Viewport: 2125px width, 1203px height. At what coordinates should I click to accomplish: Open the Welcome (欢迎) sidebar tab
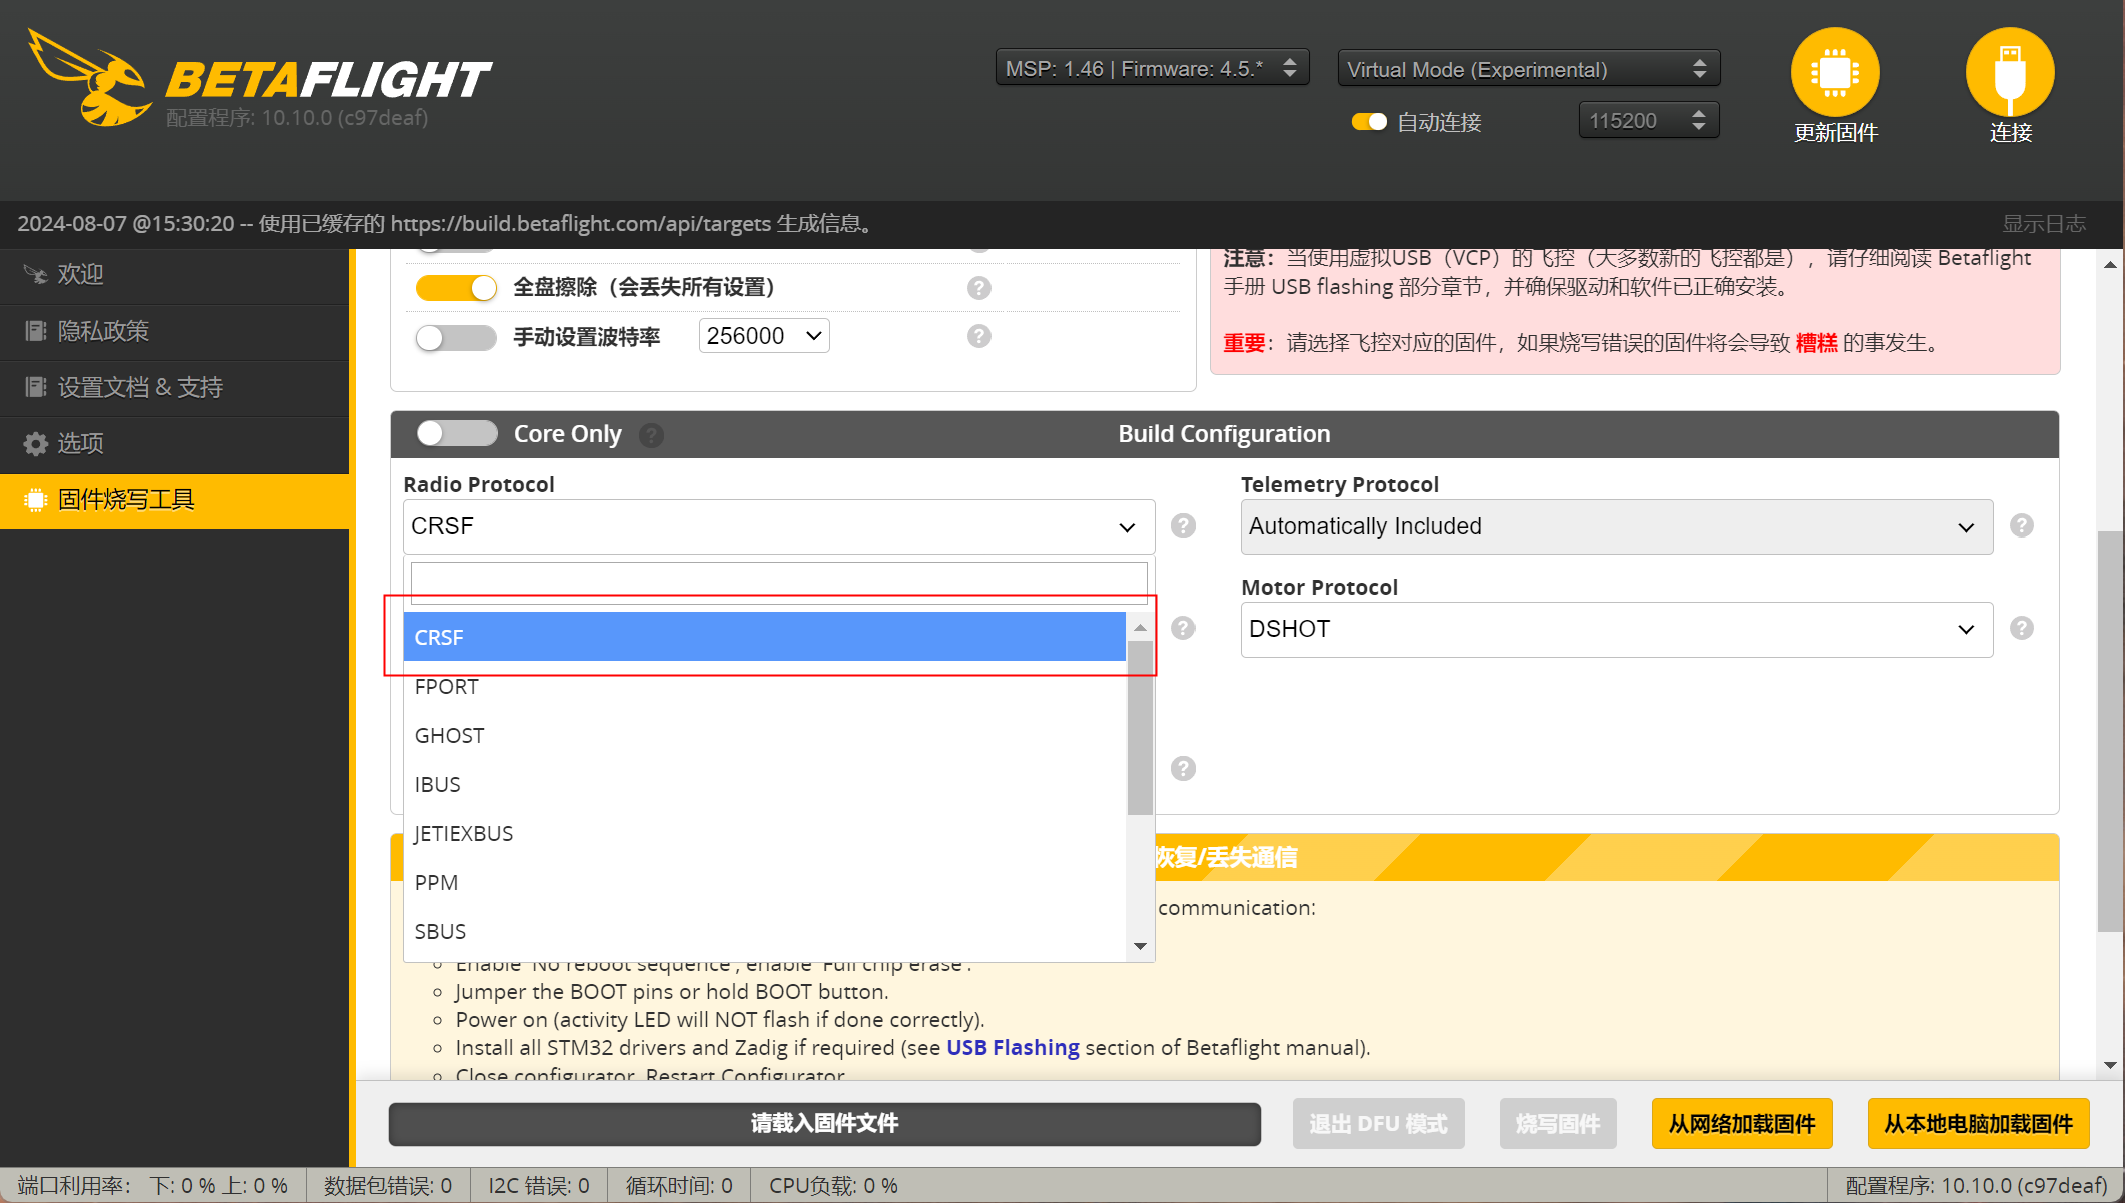(174, 275)
